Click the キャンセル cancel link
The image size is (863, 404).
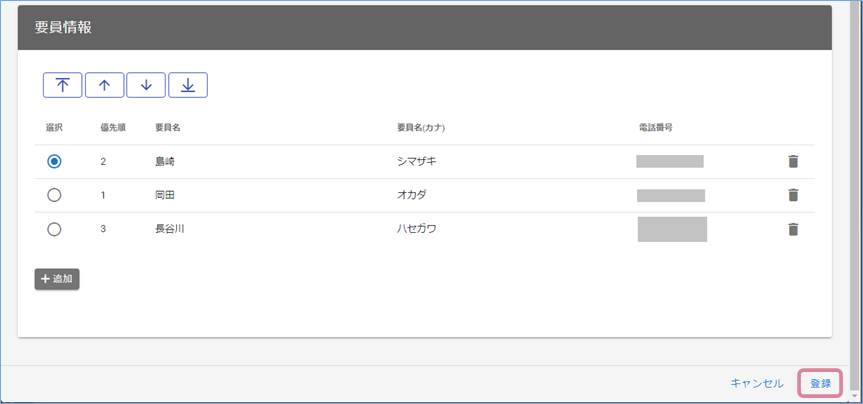757,383
